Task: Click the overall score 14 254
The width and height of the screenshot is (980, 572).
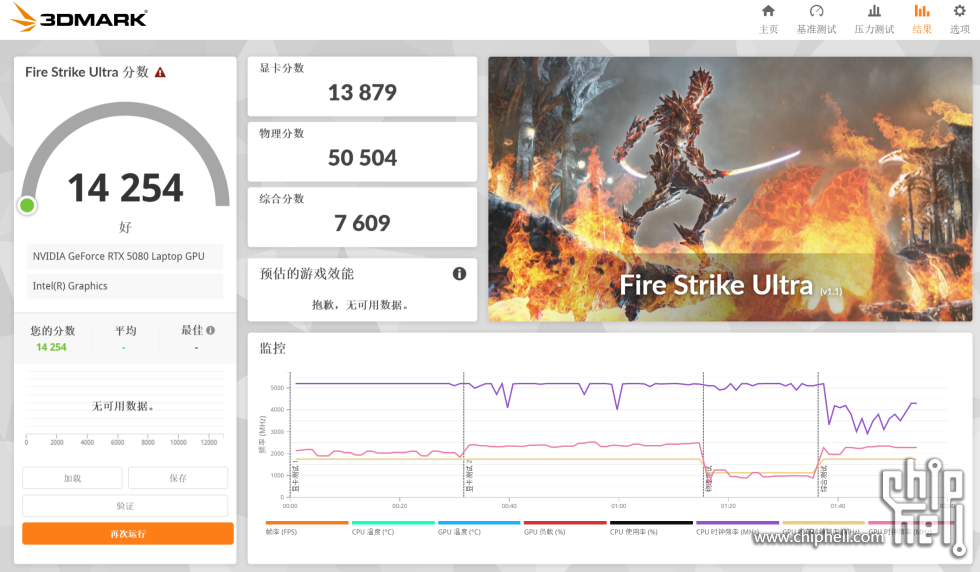Action: (126, 188)
